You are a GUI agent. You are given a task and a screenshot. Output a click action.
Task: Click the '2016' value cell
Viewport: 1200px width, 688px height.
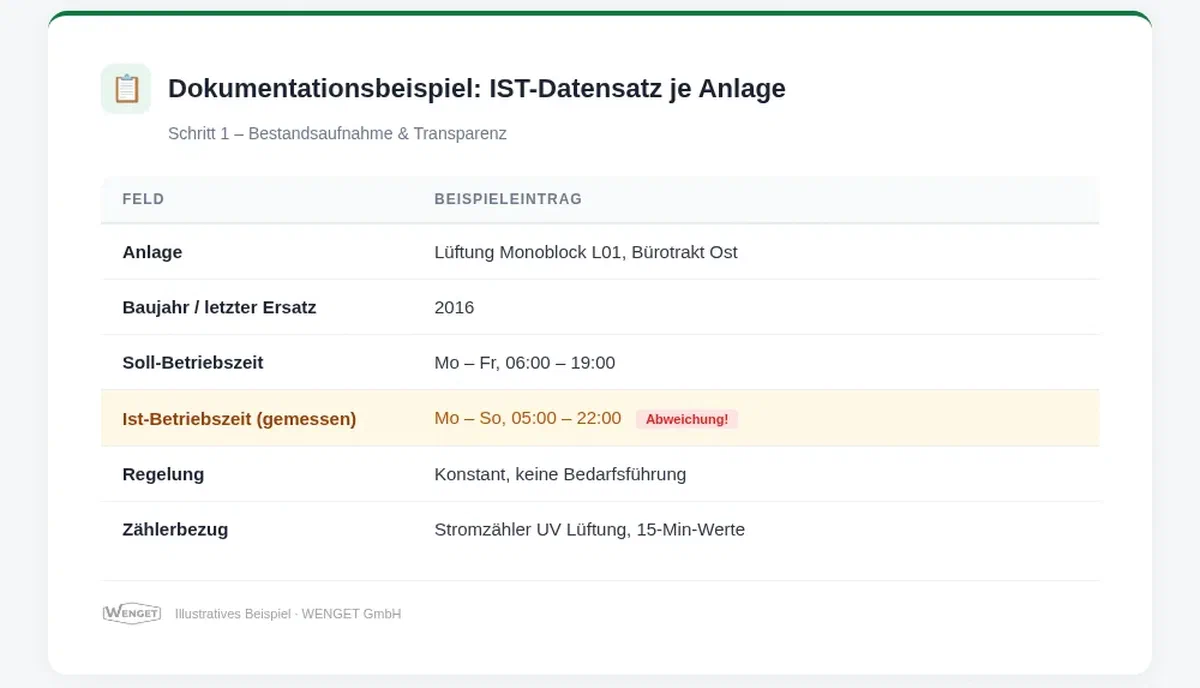click(454, 307)
